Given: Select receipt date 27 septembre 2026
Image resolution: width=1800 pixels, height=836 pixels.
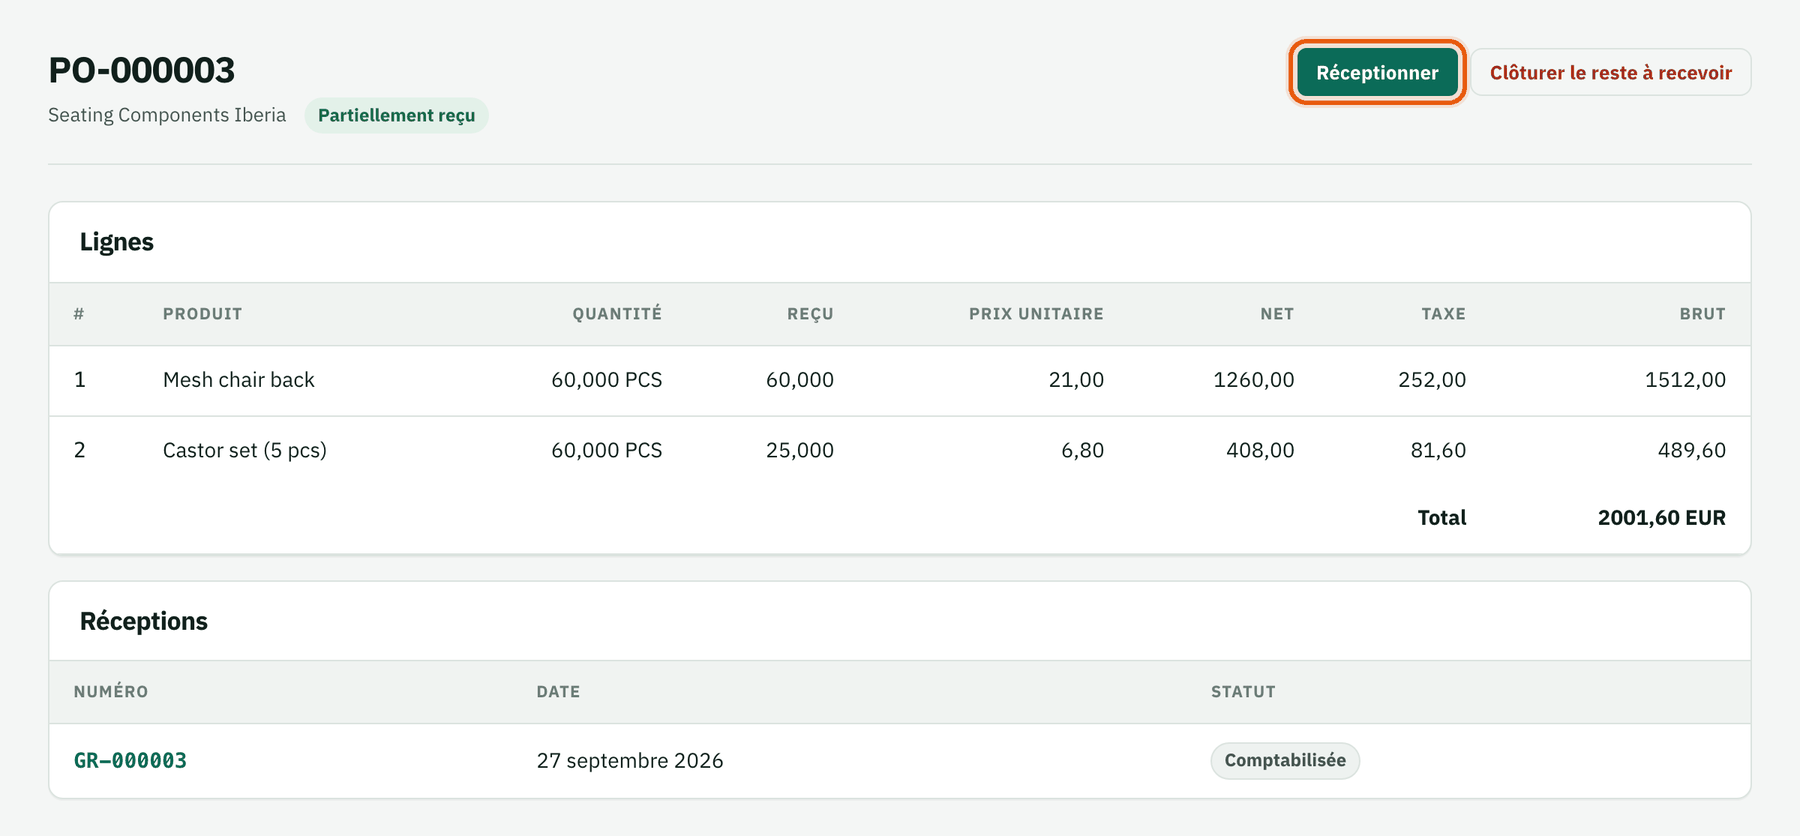Looking at the screenshot, I should (x=630, y=760).
